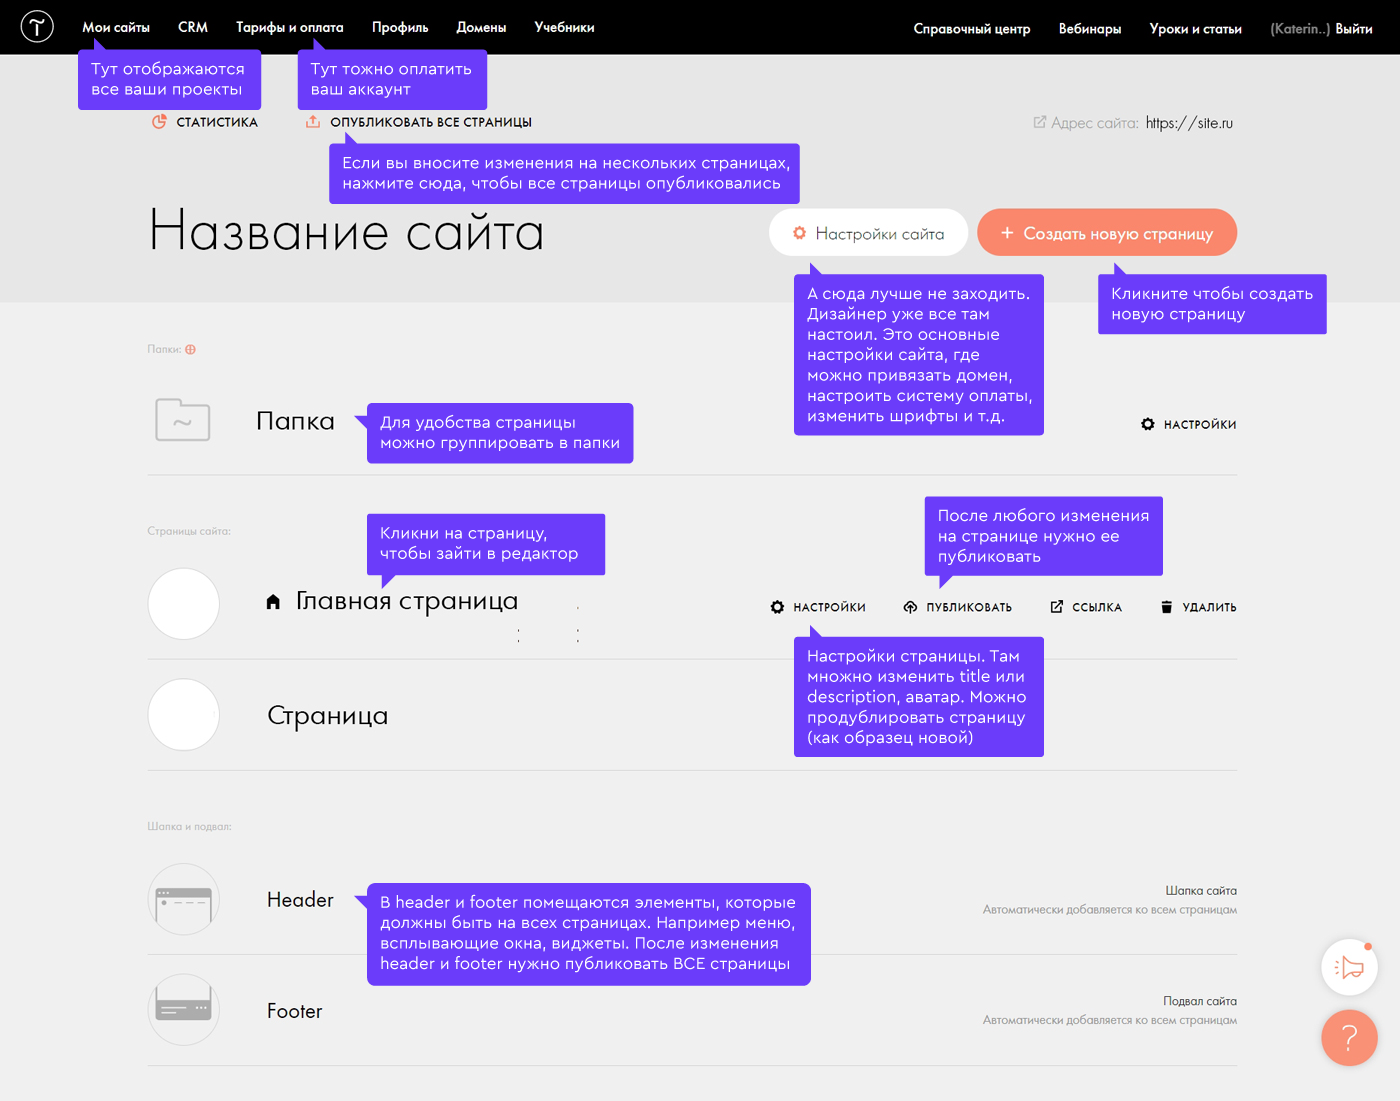The height and width of the screenshot is (1101, 1400).
Task: Click ОПУБЛИКОВАТЬ ВСЕ СТРАНИЦЫ
Action: [x=431, y=122]
